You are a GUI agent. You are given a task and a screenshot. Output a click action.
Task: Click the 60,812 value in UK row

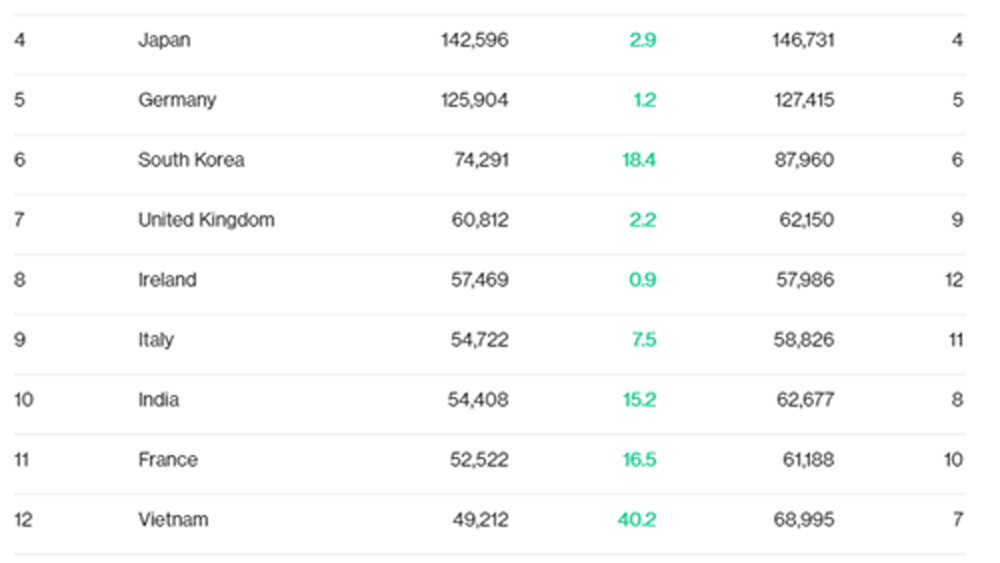coord(479,220)
